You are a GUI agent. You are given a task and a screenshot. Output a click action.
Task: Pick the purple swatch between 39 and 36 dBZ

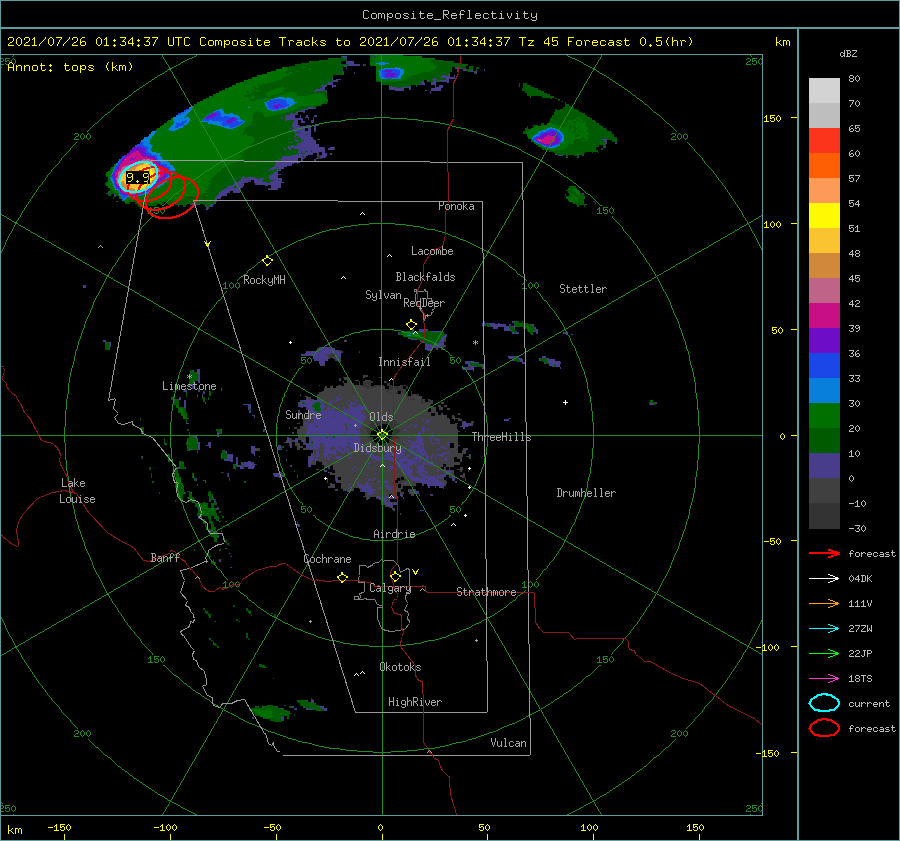tap(824, 341)
